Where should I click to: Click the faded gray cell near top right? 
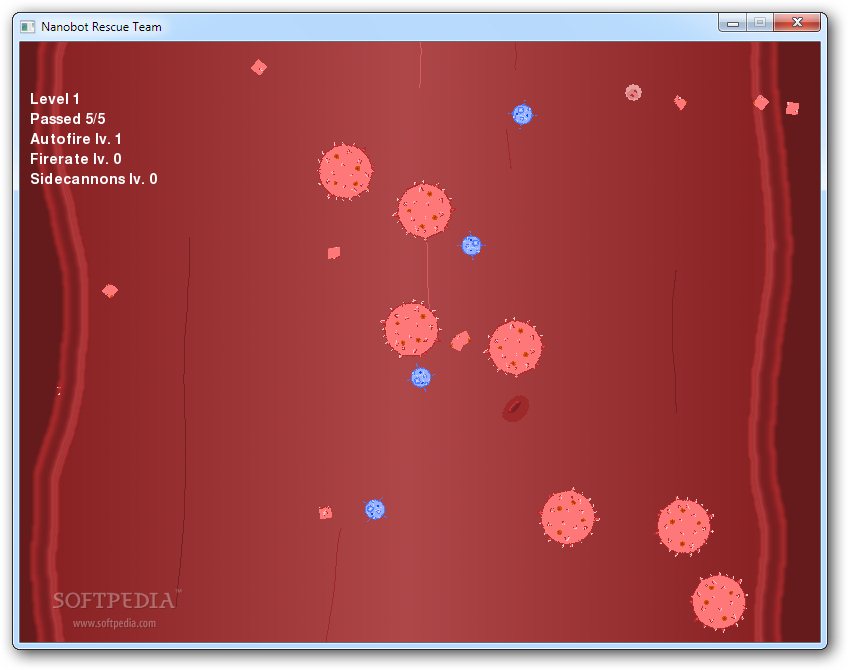click(633, 92)
